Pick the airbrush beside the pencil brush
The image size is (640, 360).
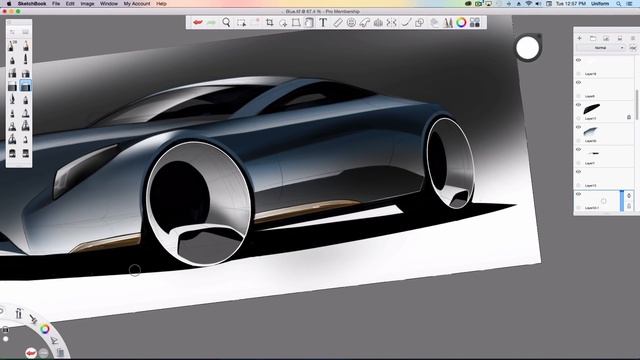coord(25,46)
